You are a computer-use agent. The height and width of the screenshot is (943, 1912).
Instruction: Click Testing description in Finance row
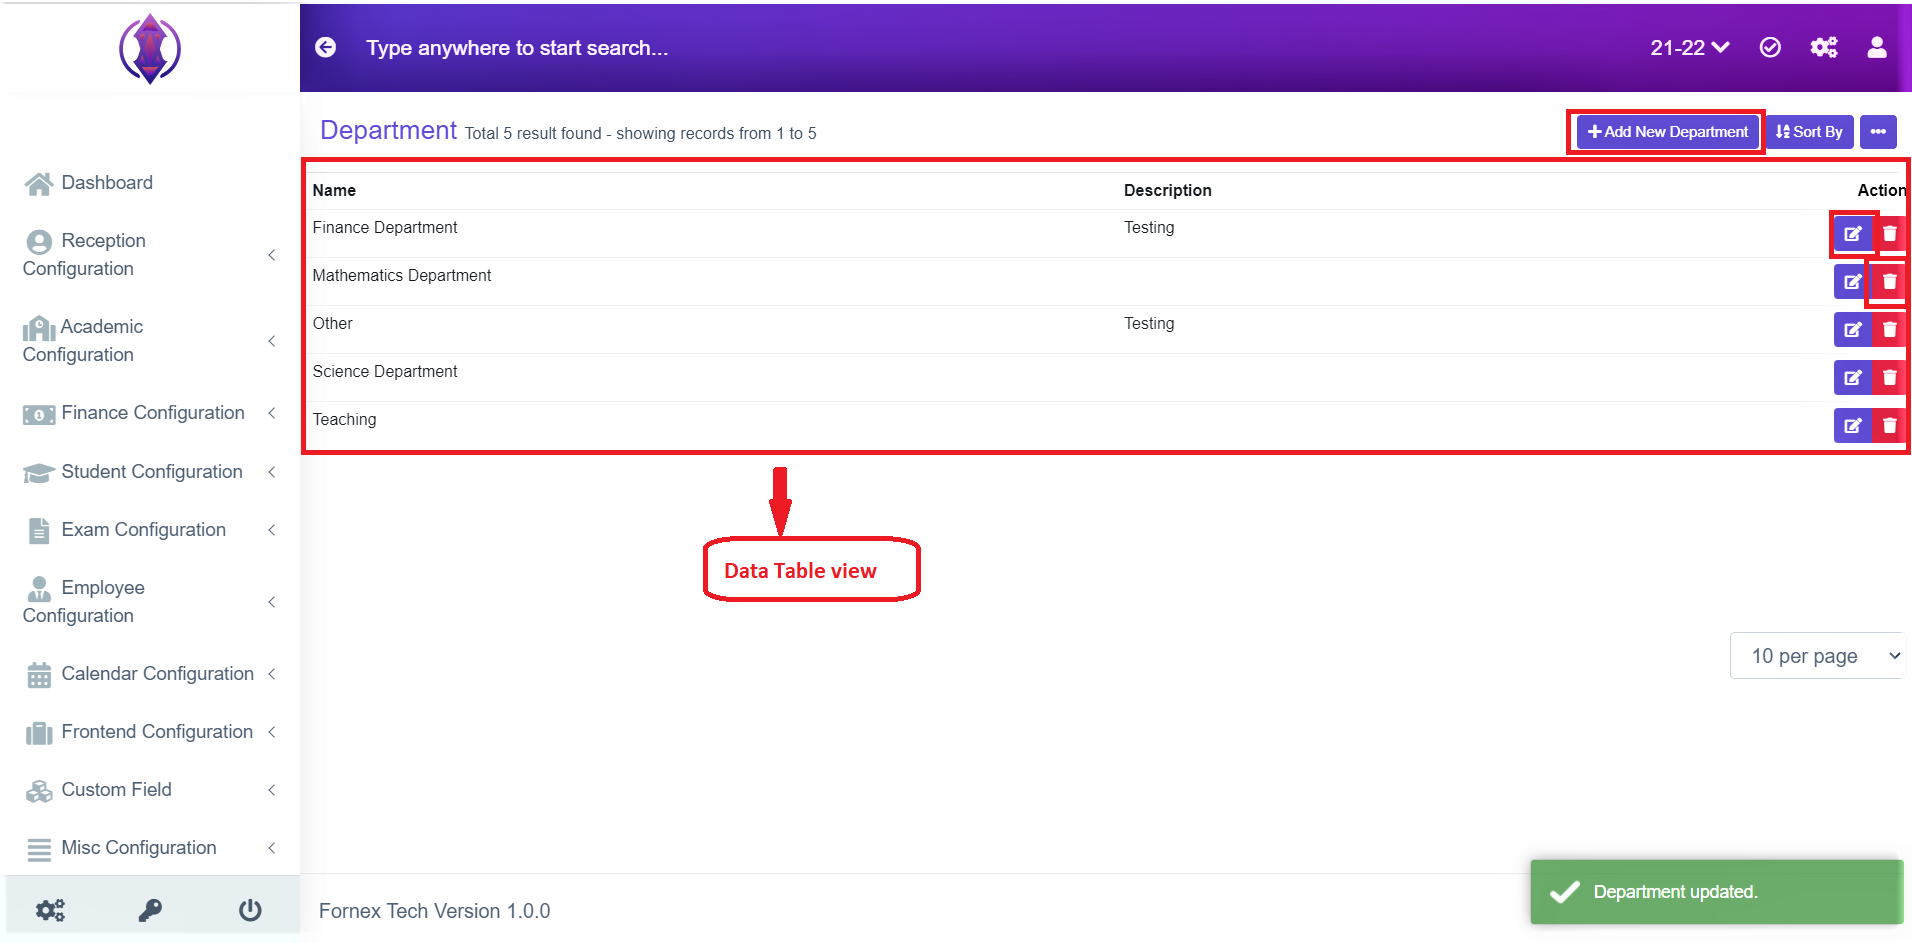1149,228
